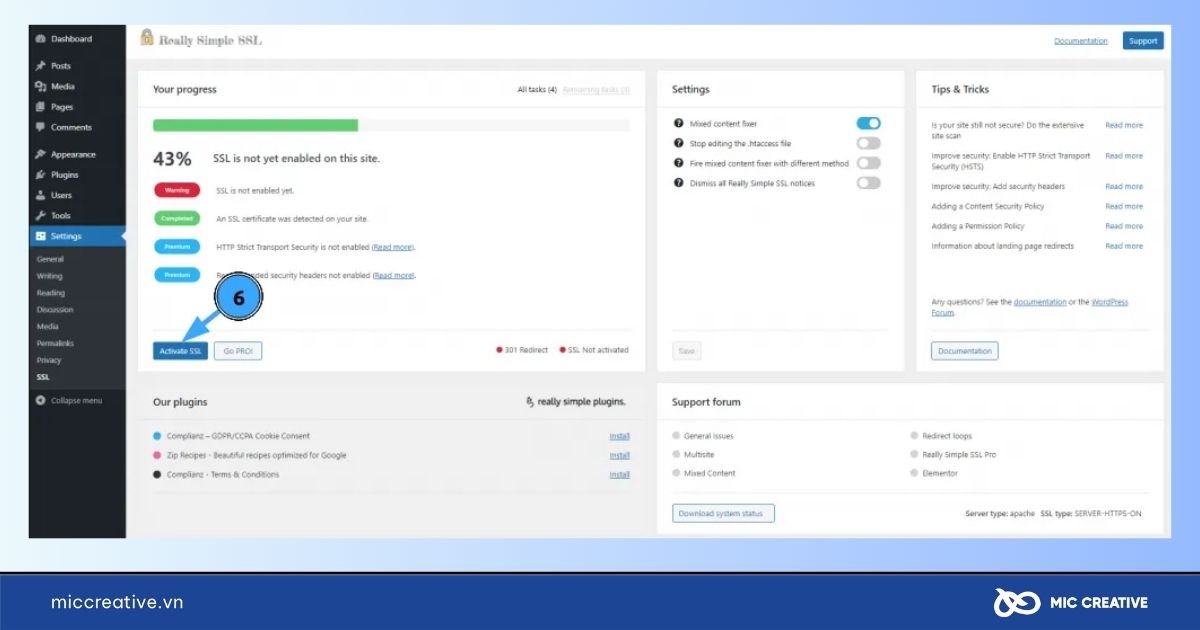Open Permalinks settings submenu item
Screen dimensions: 1200x630
tap(55, 344)
